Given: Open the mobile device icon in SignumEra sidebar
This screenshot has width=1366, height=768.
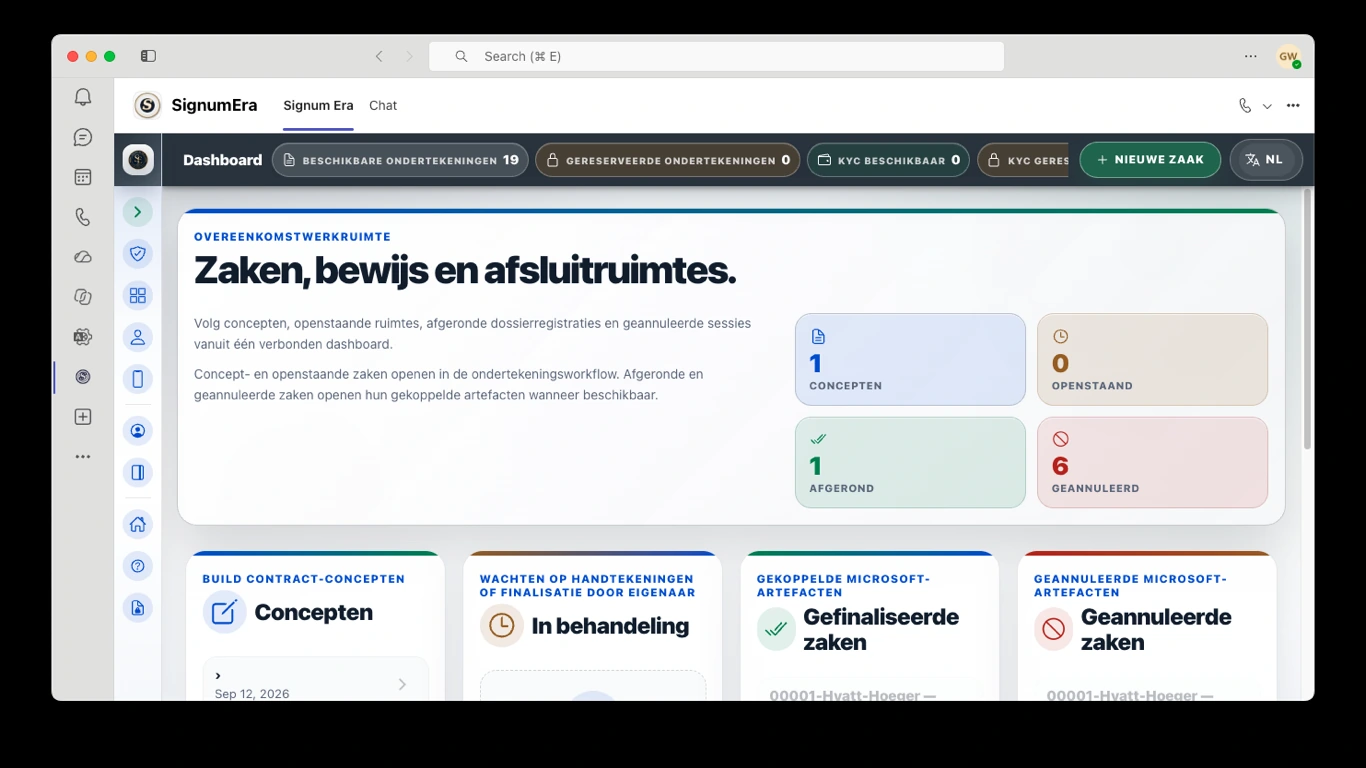Looking at the screenshot, I should [138, 379].
